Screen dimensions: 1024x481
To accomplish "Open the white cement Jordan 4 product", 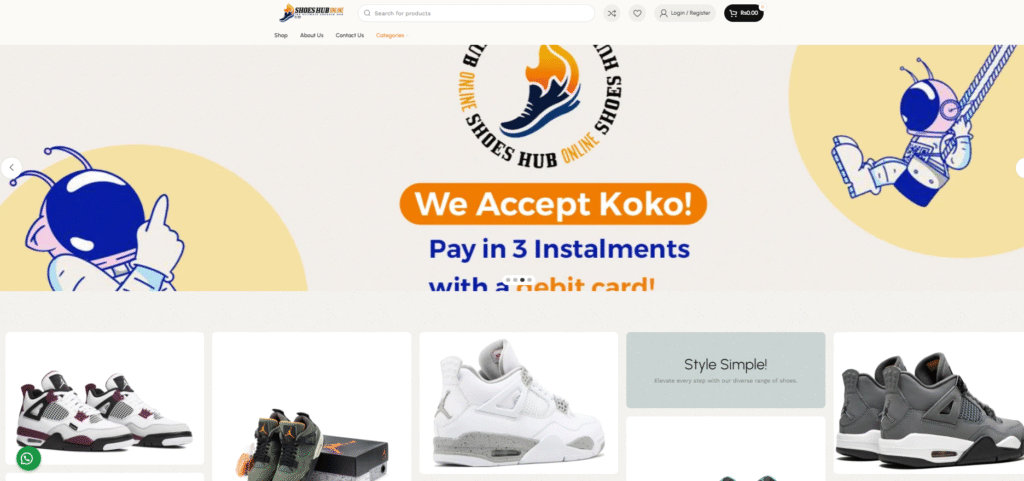I will [x=519, y=403].
